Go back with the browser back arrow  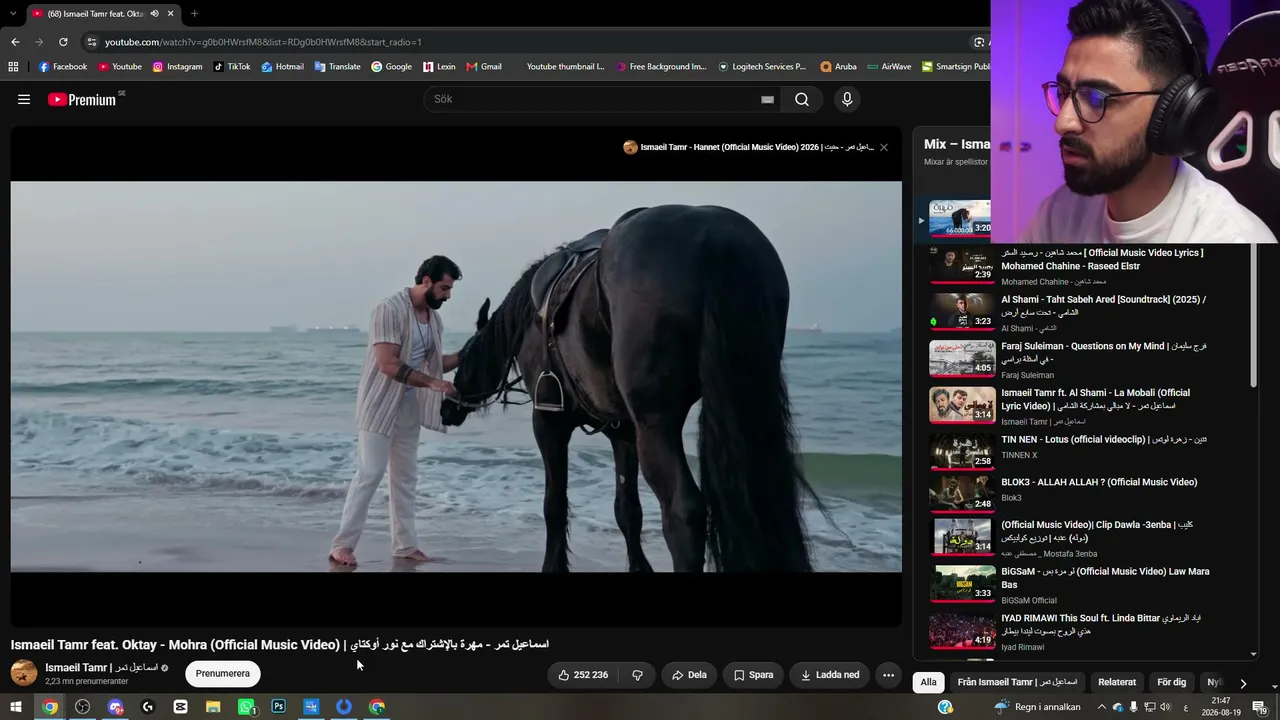15,42
